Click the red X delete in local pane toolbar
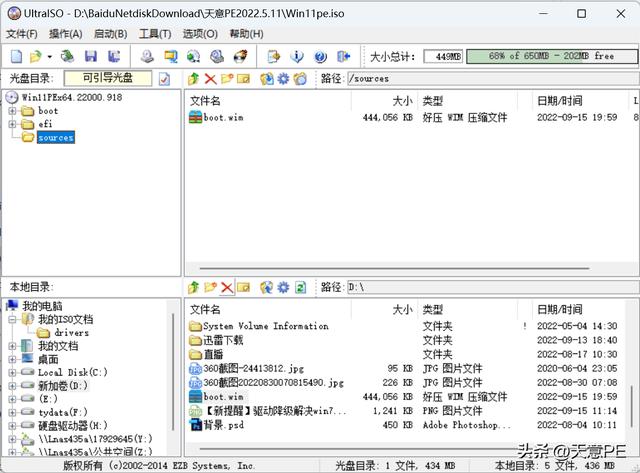 coord(227,287)
